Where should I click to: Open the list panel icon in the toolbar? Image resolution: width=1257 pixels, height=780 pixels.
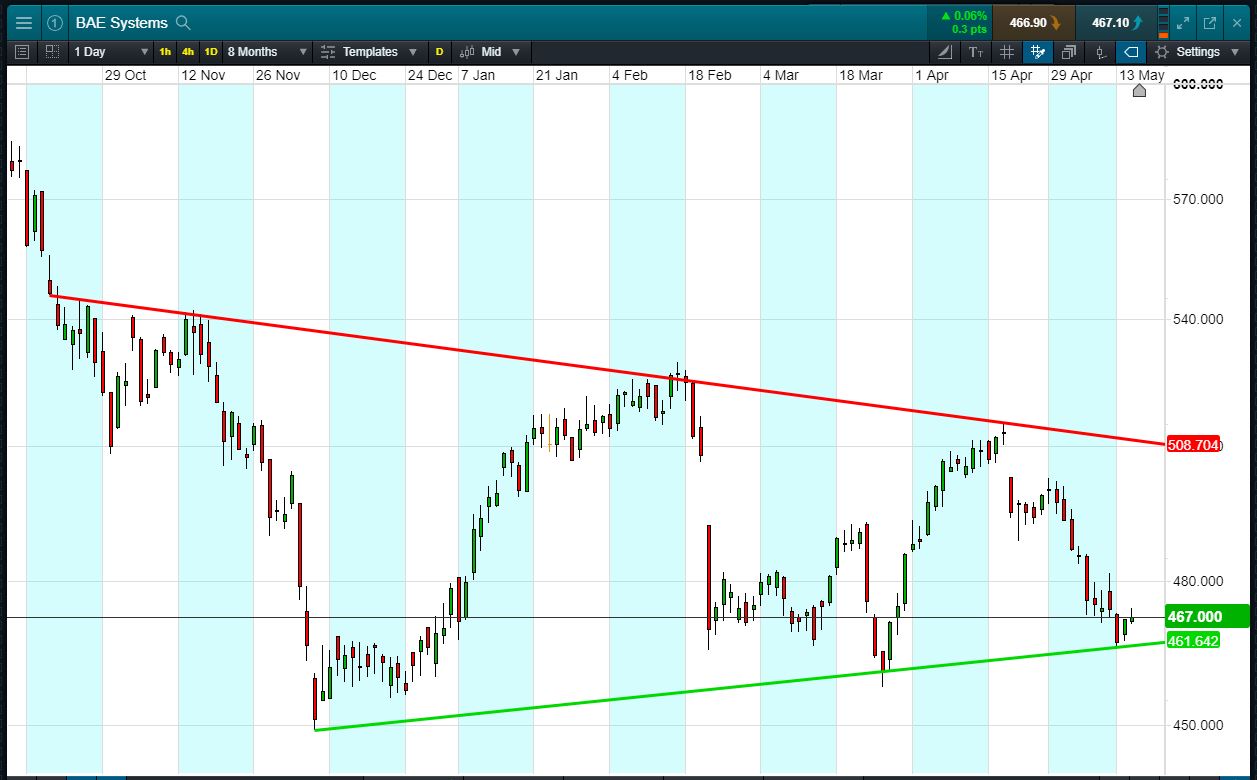(23, 51)
